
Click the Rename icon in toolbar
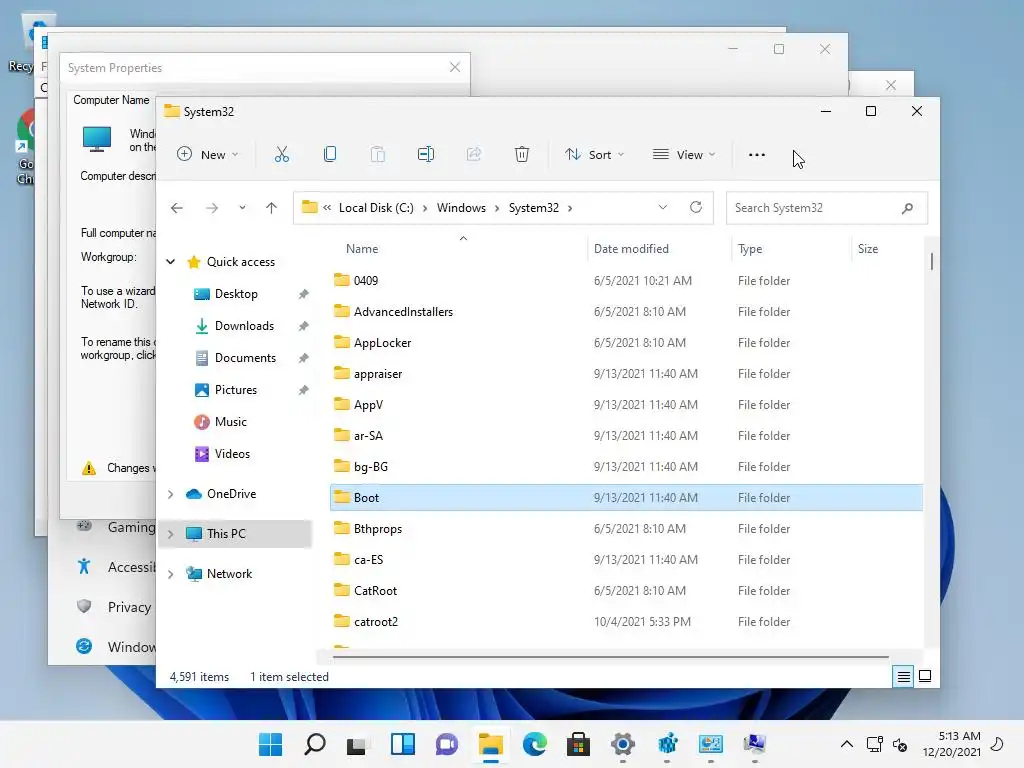click(426, 155)
